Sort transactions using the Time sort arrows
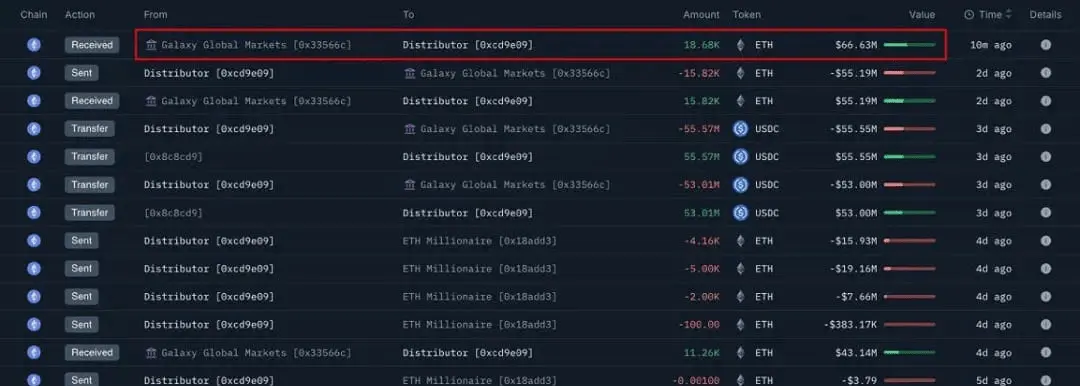 pos(1009,14)
